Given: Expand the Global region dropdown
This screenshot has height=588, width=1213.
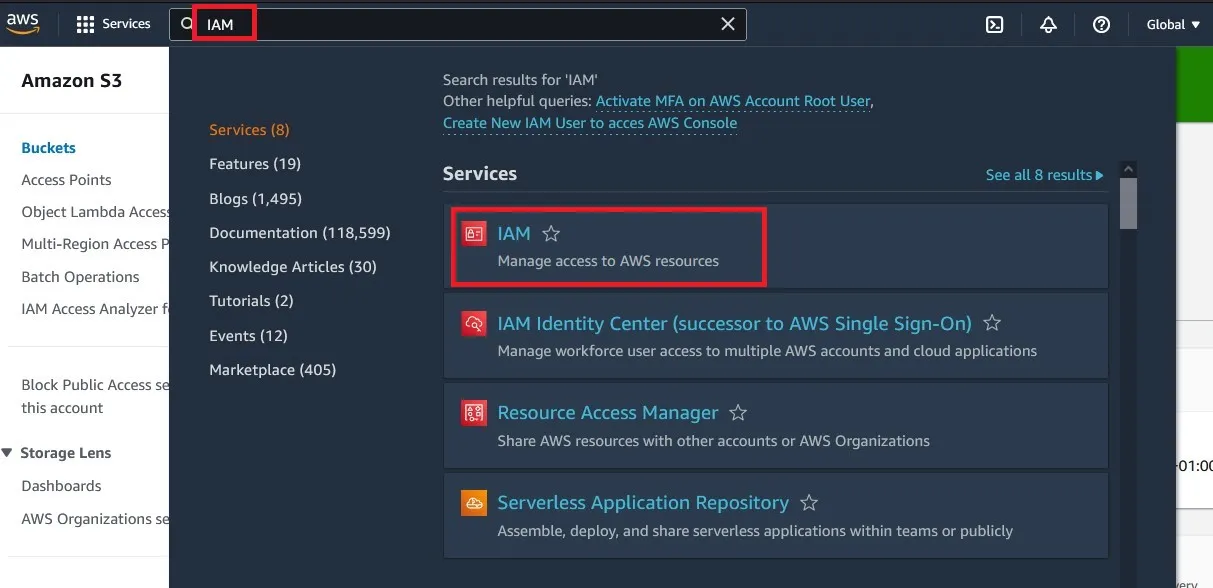Looking at the screenshot, I should (x=1173, y=25).
